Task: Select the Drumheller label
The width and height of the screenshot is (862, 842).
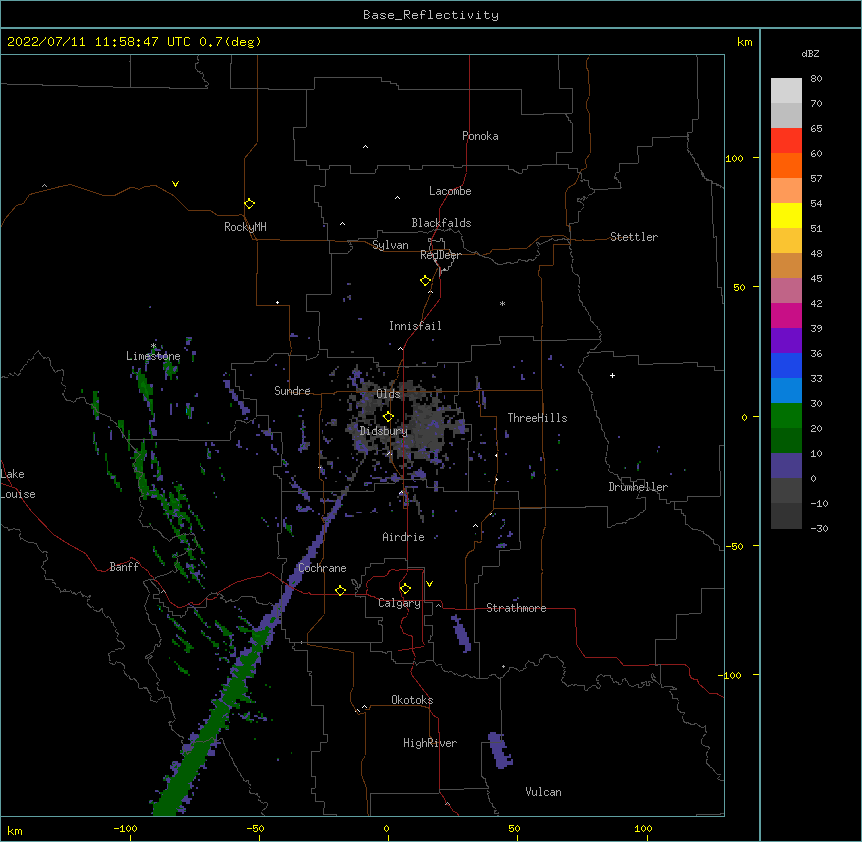Action: (x=638, y=487)
